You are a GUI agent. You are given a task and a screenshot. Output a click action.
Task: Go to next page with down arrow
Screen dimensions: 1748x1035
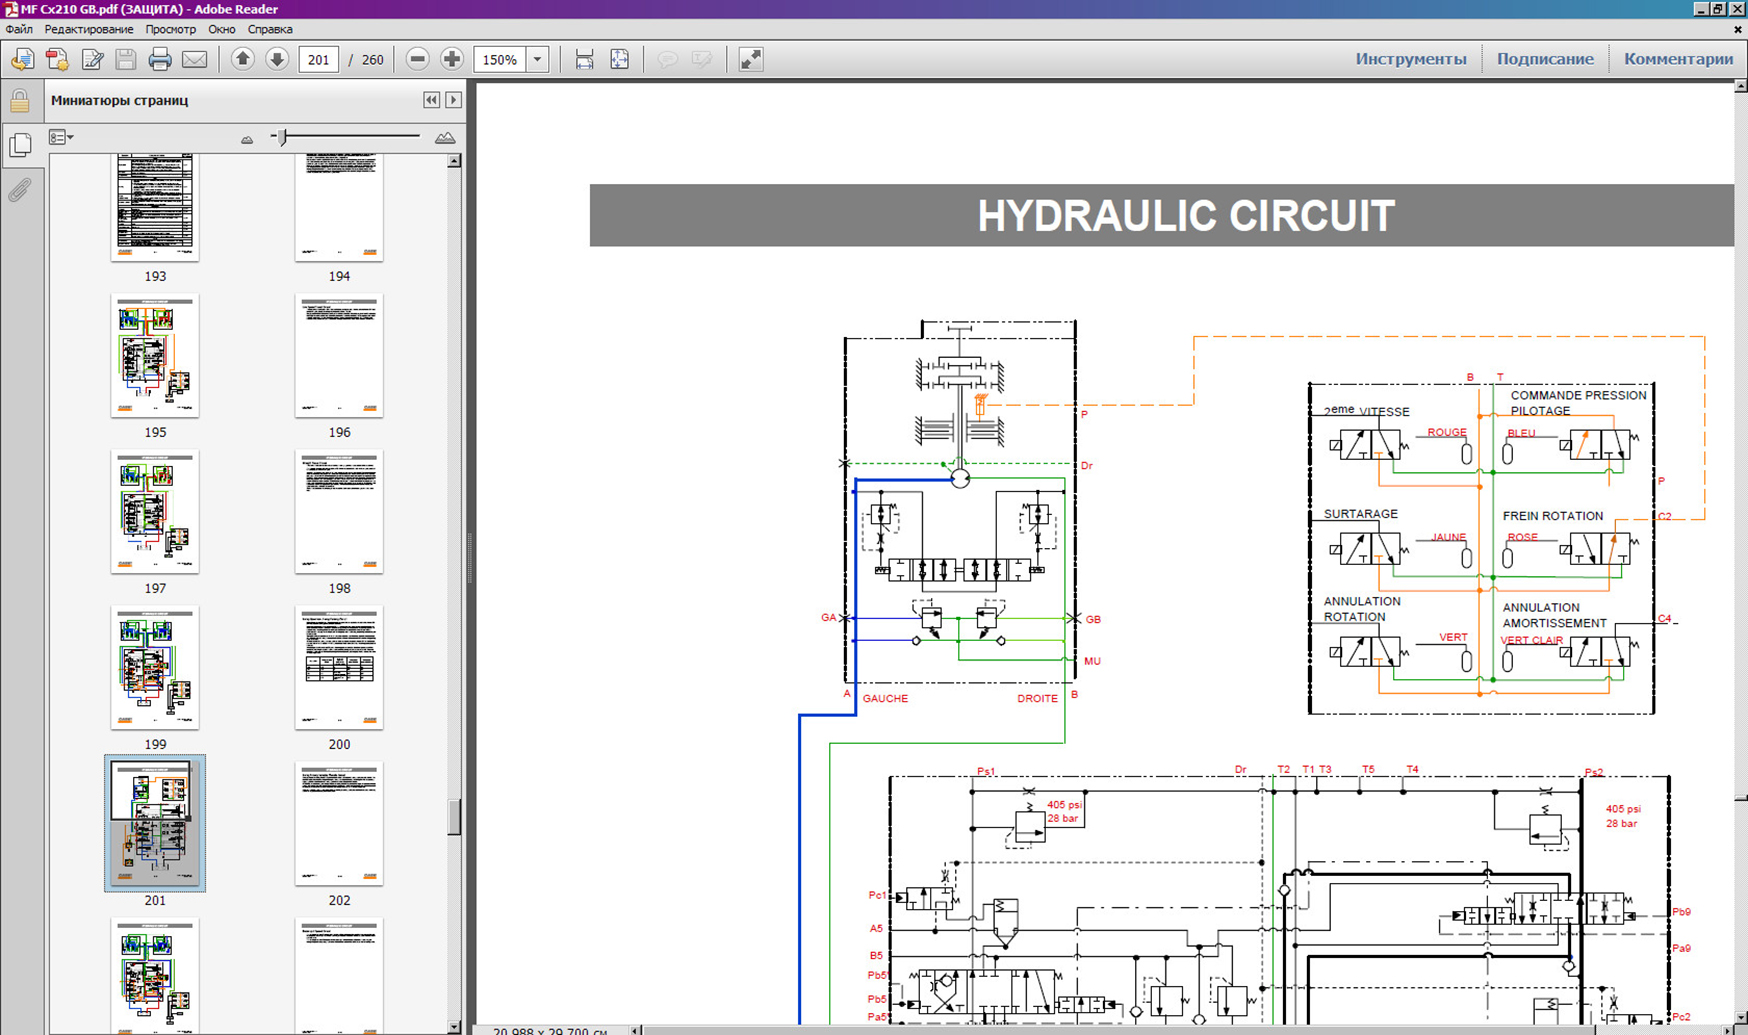[277, 60]
